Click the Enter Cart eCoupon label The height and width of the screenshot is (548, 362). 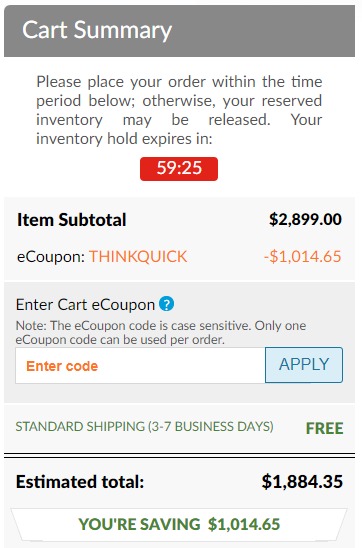85,305
